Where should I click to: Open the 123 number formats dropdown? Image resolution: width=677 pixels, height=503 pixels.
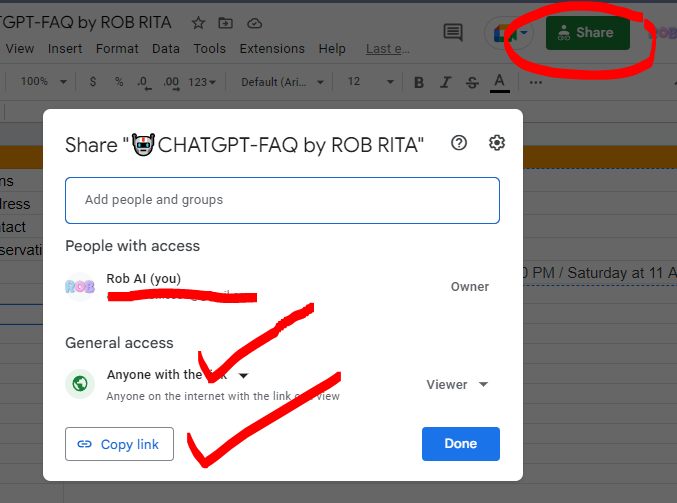(202, 82)
